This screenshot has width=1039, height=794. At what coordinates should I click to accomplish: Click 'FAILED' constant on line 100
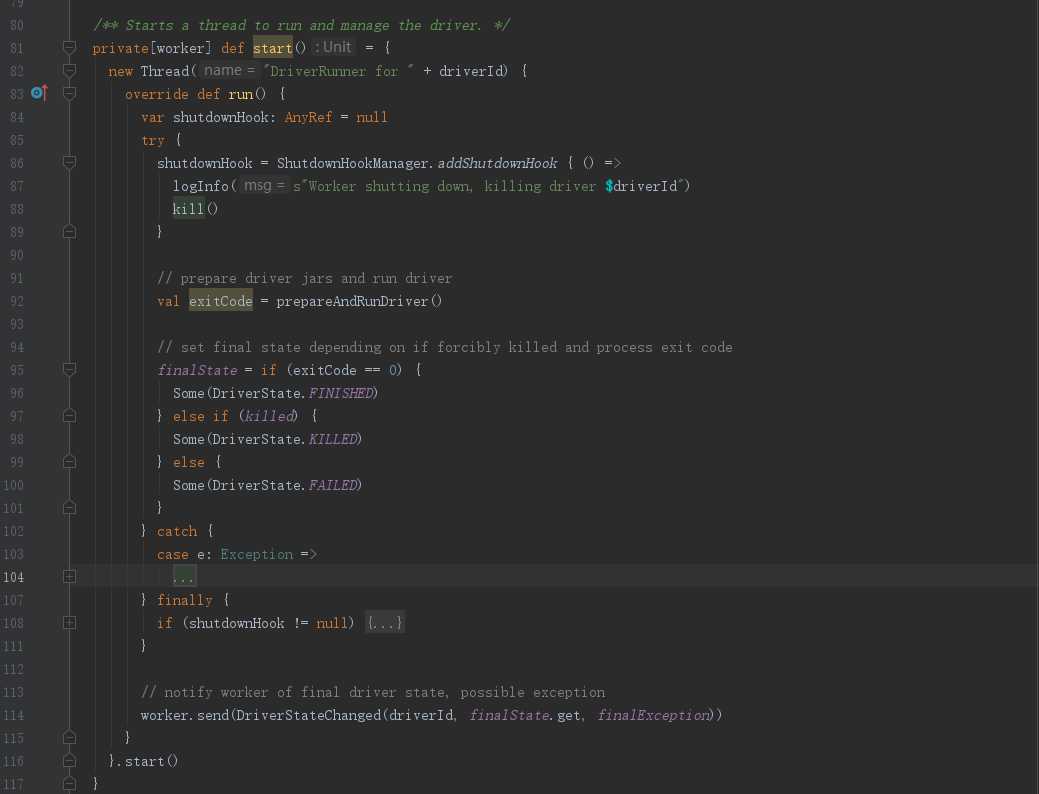(x=333, y=485)
